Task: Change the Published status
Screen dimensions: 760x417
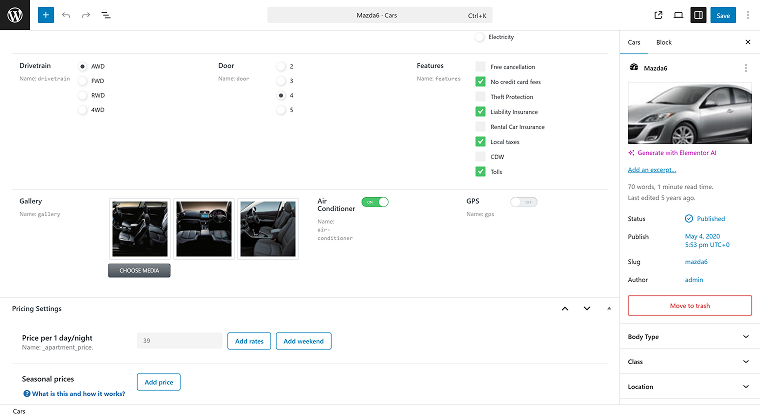Action: [x=711, y=219]
